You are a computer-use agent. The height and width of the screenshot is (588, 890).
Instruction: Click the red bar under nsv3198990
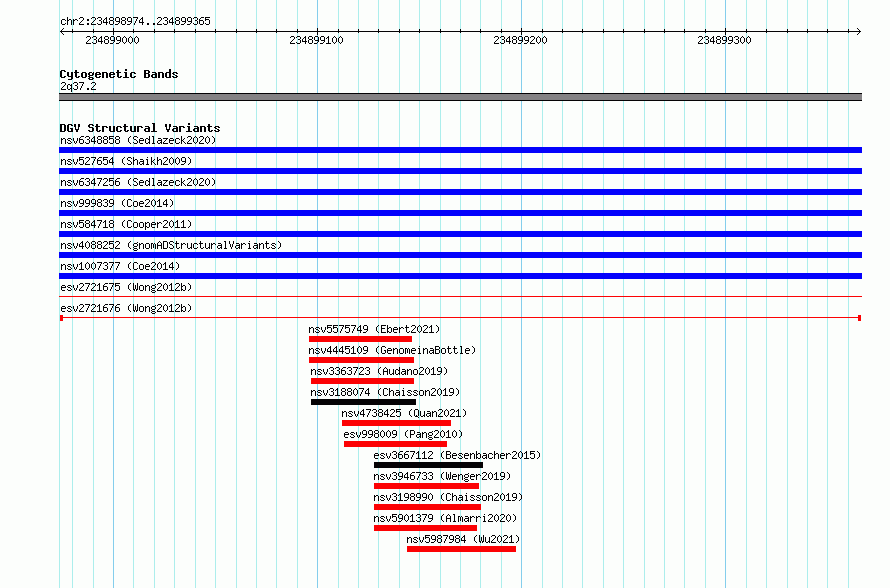pos(427,507)
